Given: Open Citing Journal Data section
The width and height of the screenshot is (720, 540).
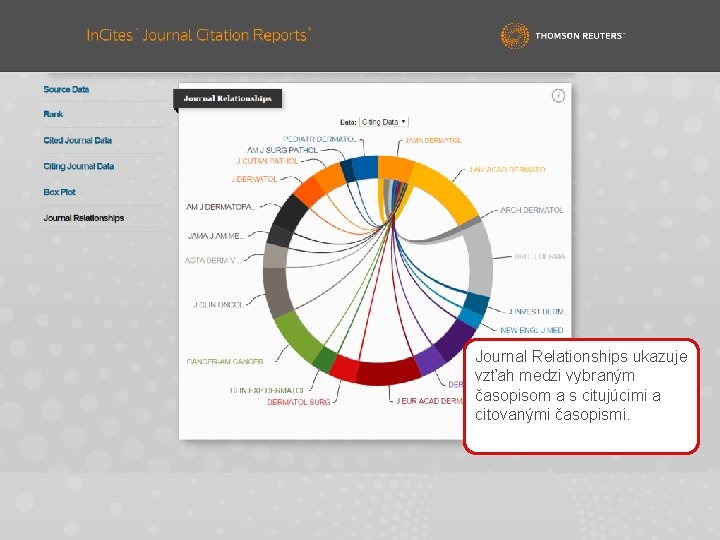Looking at the screenshot, I should [79, 166].
